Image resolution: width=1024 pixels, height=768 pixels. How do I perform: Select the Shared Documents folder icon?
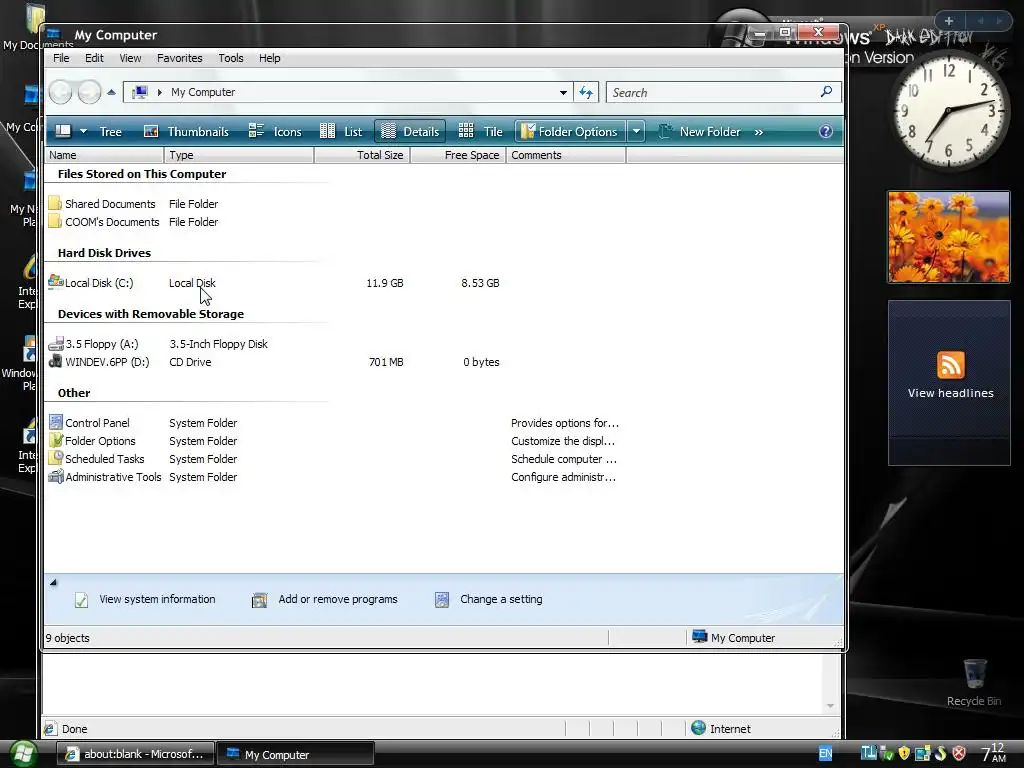[x=56, y=204]
